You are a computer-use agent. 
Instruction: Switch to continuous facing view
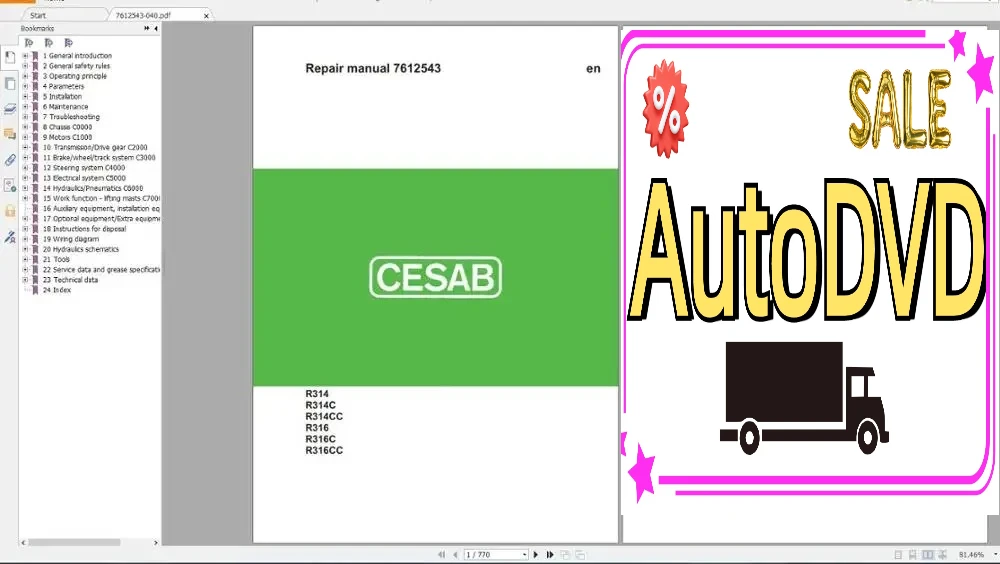pyautogui.click(x=943, y=555)
